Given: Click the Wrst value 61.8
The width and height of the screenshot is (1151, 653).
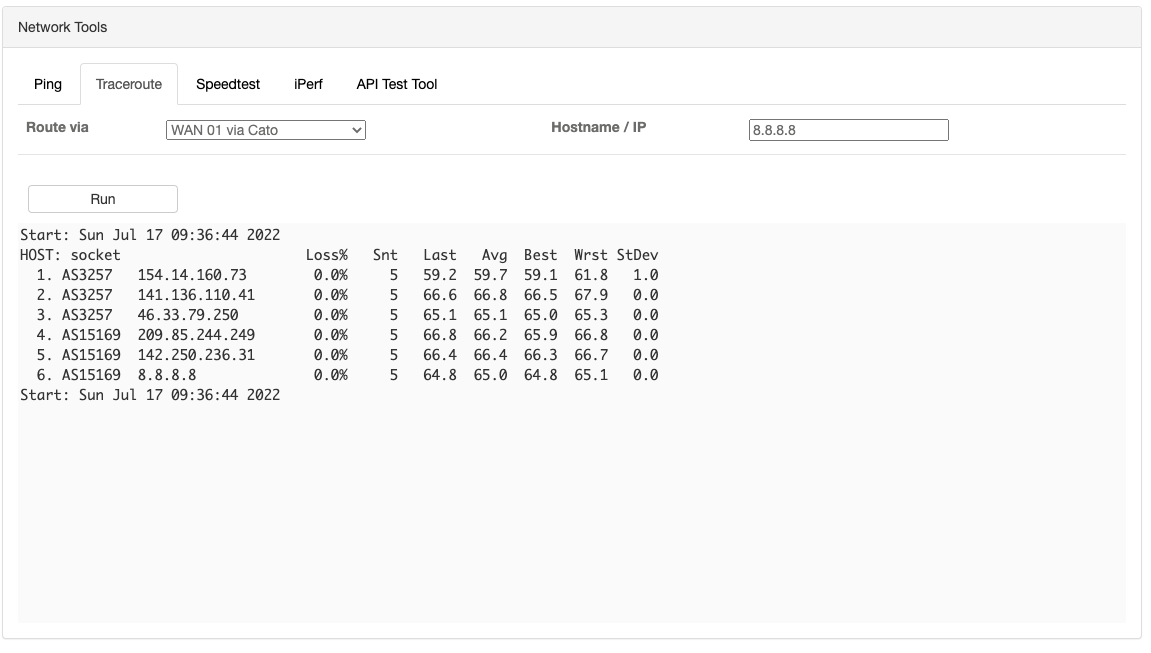Looking at the screenshot, I should (x=591, y=275).
